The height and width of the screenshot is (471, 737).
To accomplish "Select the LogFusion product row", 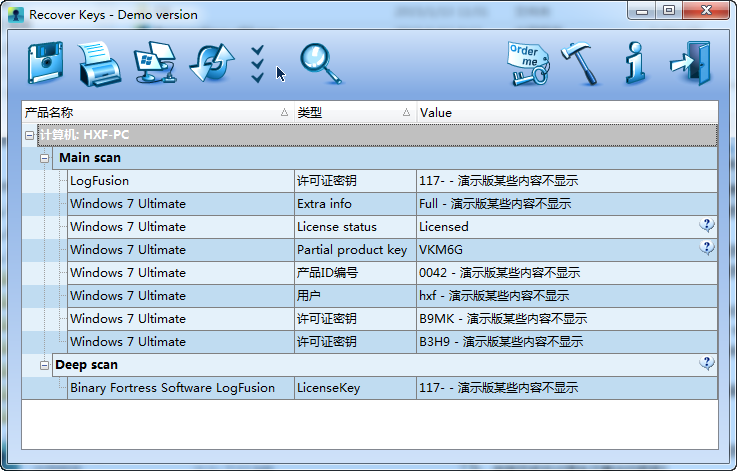I will (181, 181).
